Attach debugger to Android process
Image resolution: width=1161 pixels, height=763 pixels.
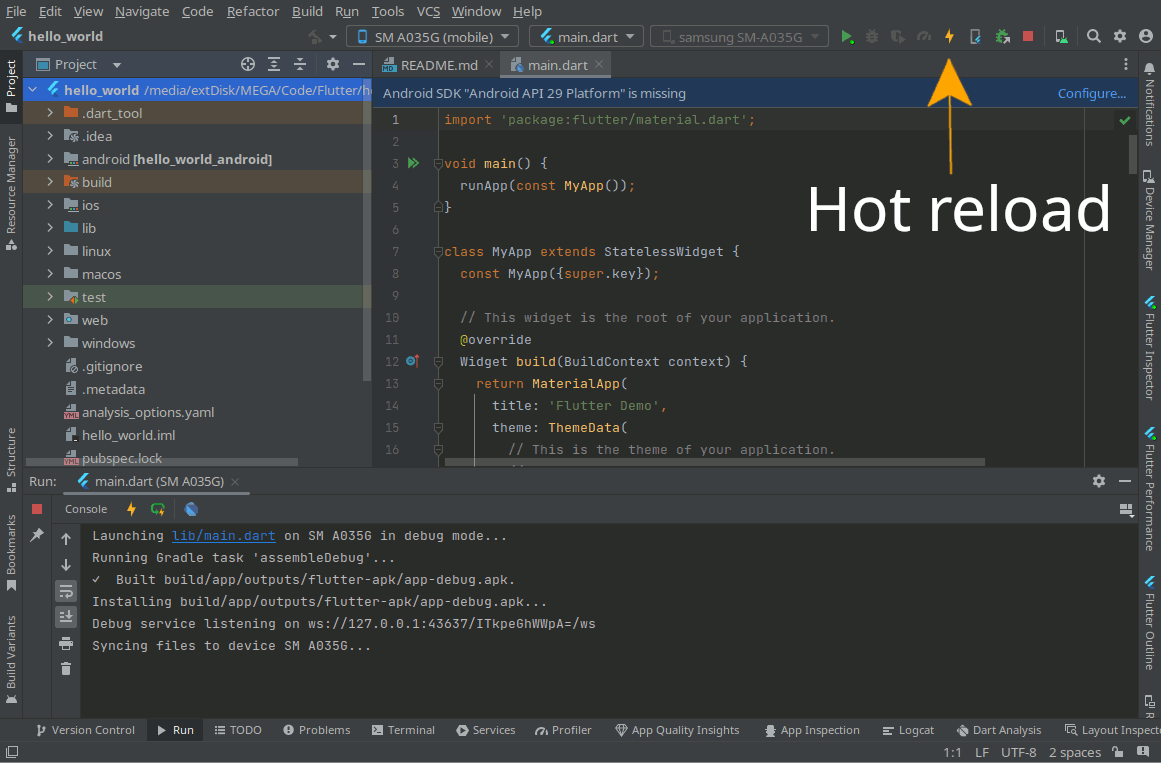[x=1003, y=36]
